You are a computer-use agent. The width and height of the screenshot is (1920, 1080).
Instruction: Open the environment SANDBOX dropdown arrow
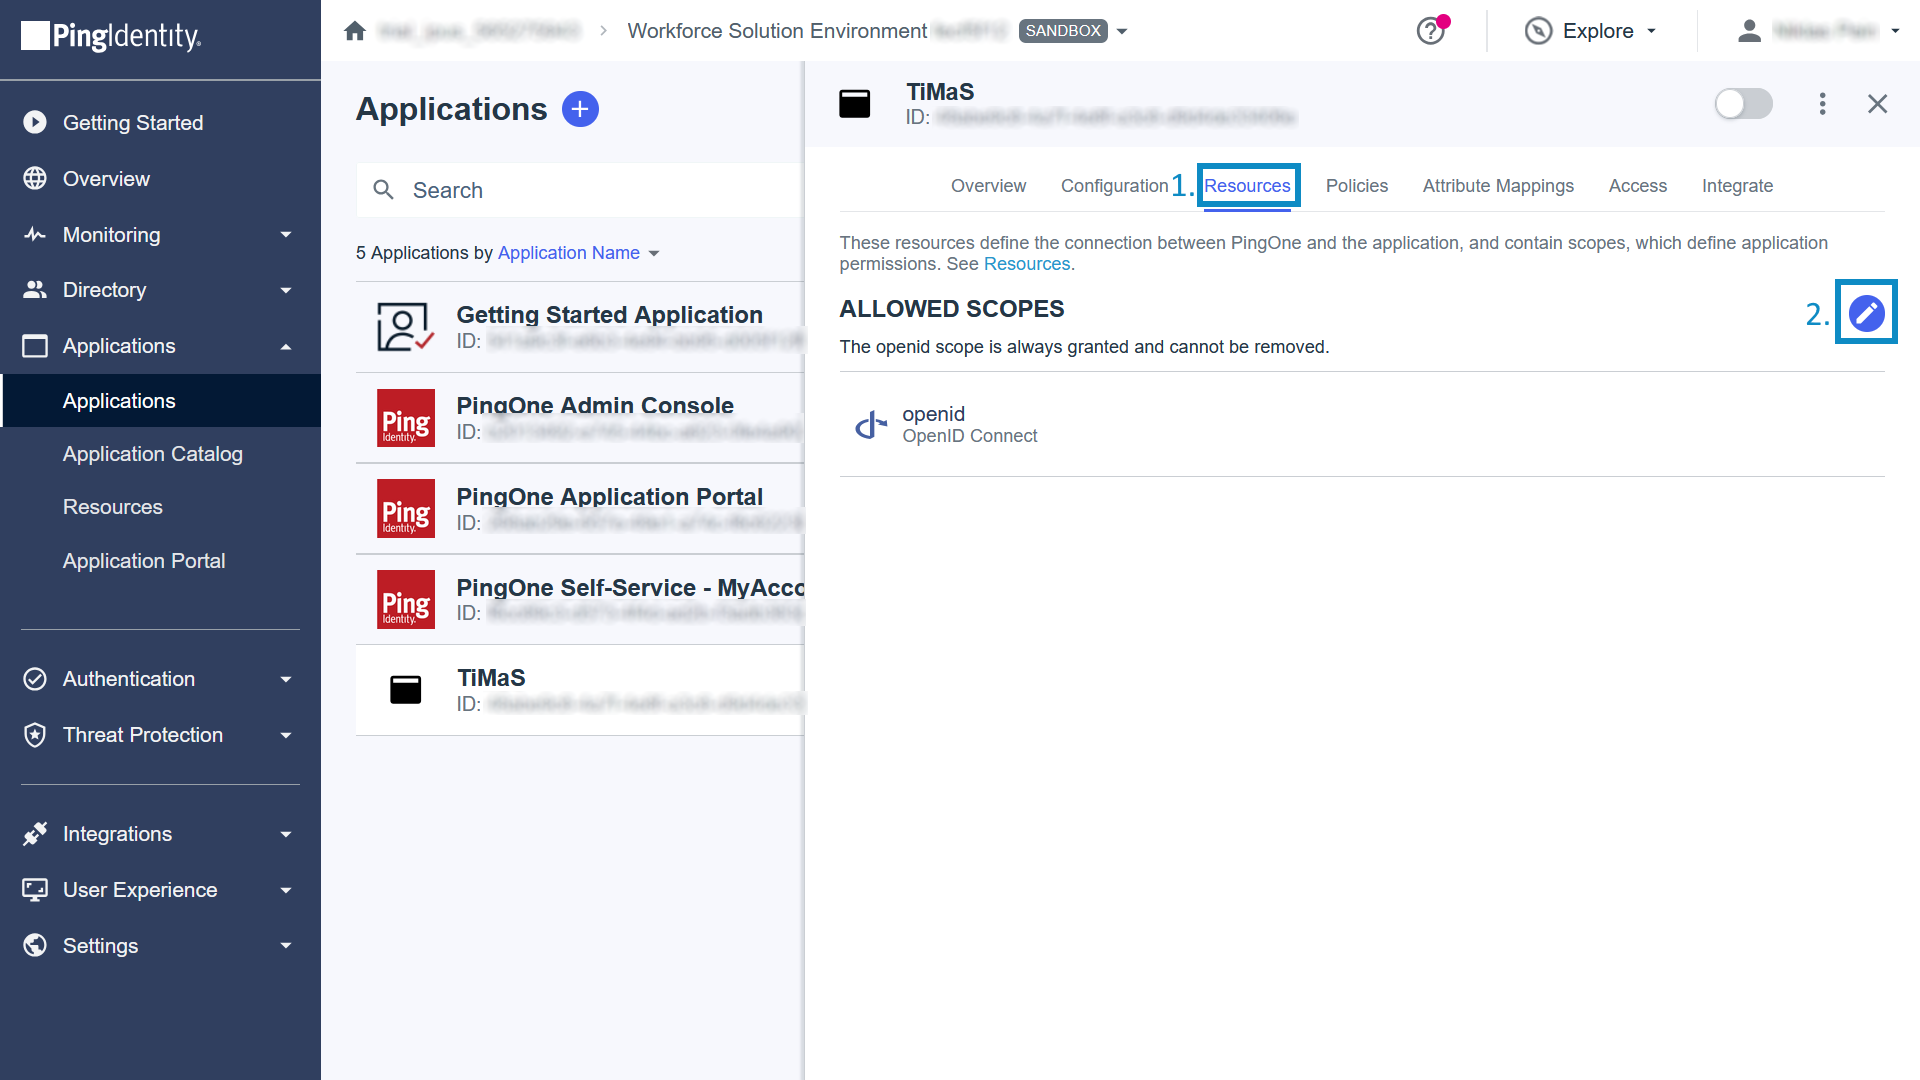(x=1122, y=32)
